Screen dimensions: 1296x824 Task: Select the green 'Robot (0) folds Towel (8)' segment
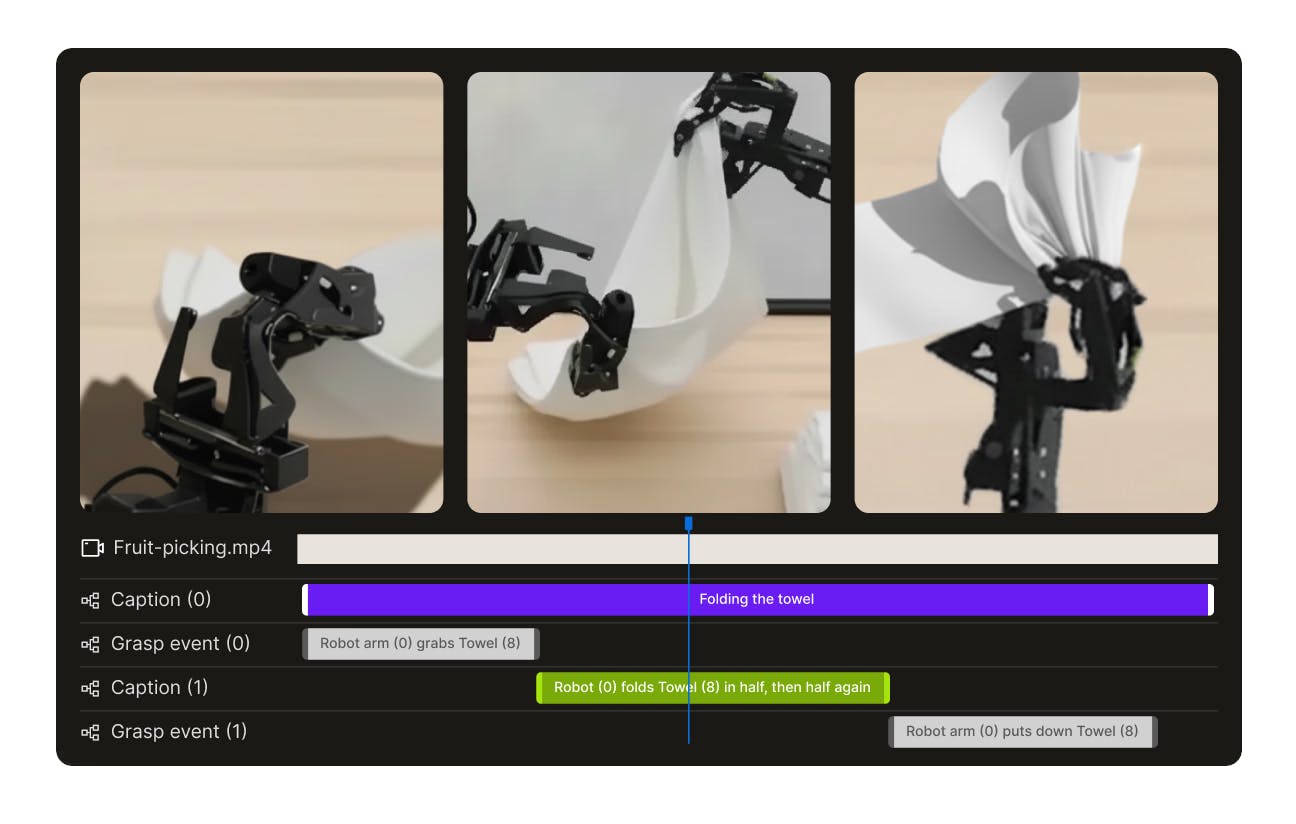pyautogui.click(x=713, y=687)
